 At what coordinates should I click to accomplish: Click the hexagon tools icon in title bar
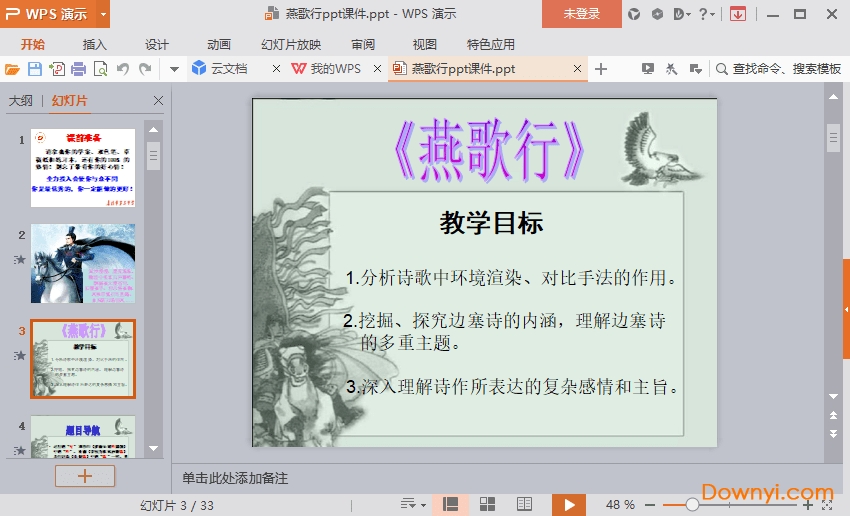click(657, 14)
